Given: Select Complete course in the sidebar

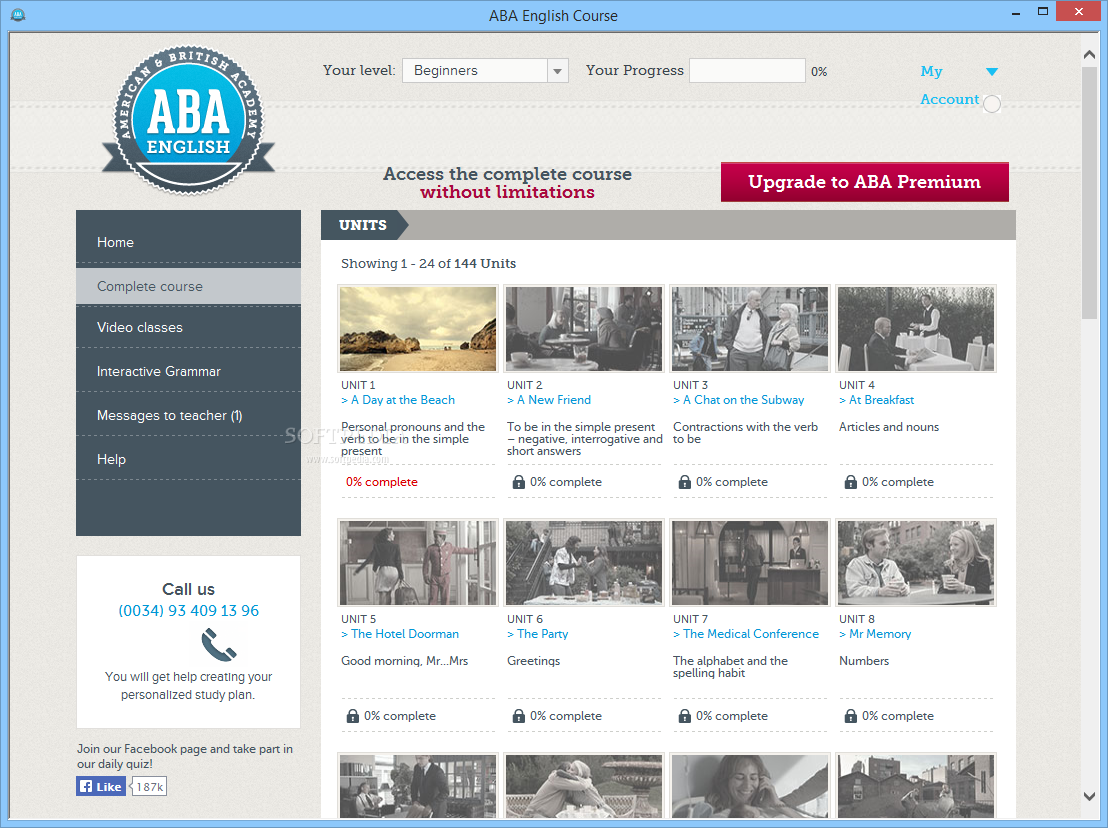Looking at the screenshot, I should click(189, 286).
